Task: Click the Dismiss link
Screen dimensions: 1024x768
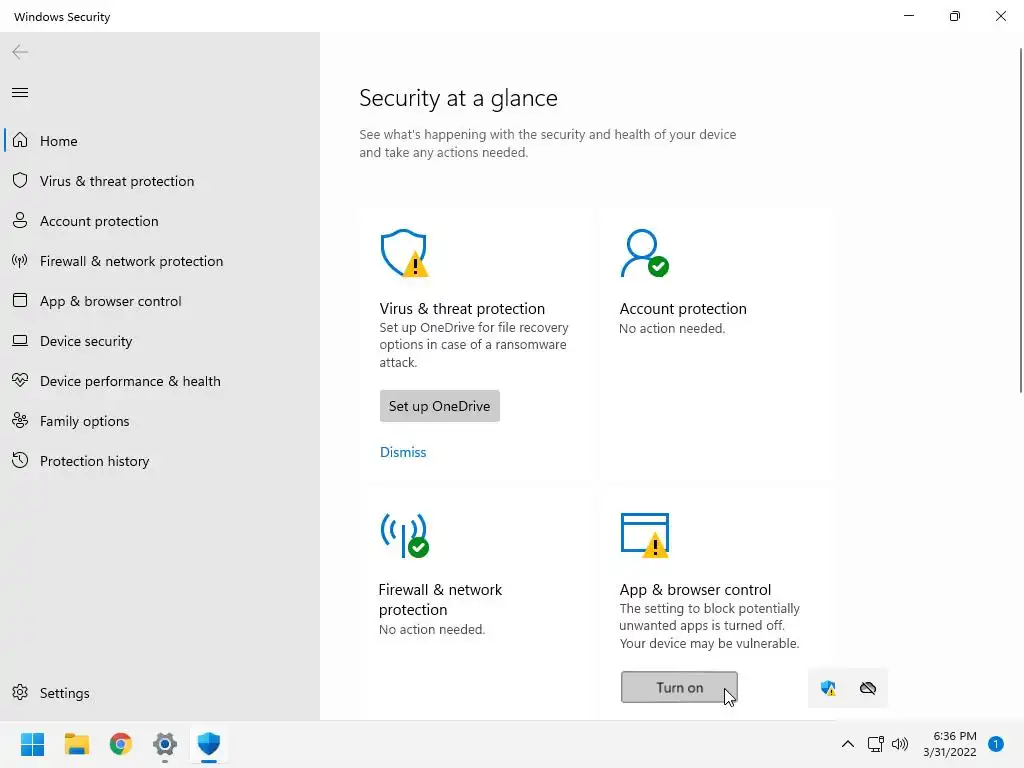Action: pos(403,452)
